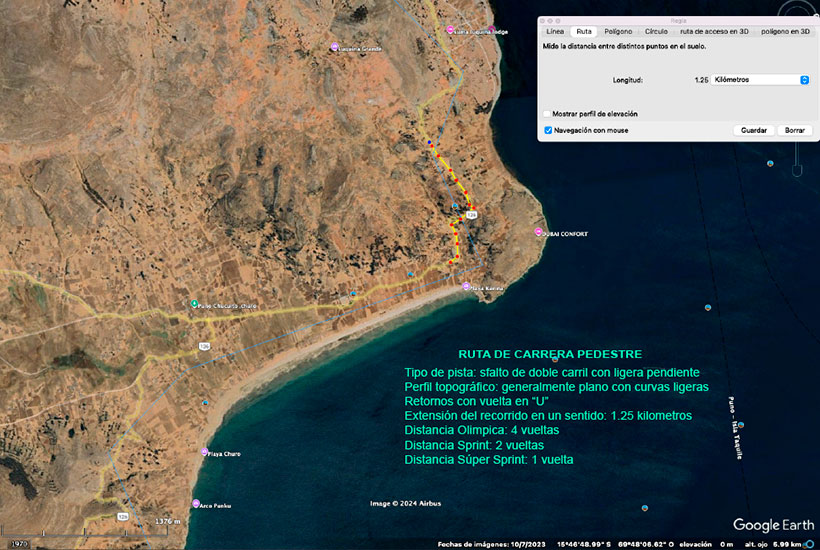Click the route 126 highway shield
Image resolution: width=820 pixels, height=550 pixels.
pyautogui.click(x=471, y=215)
